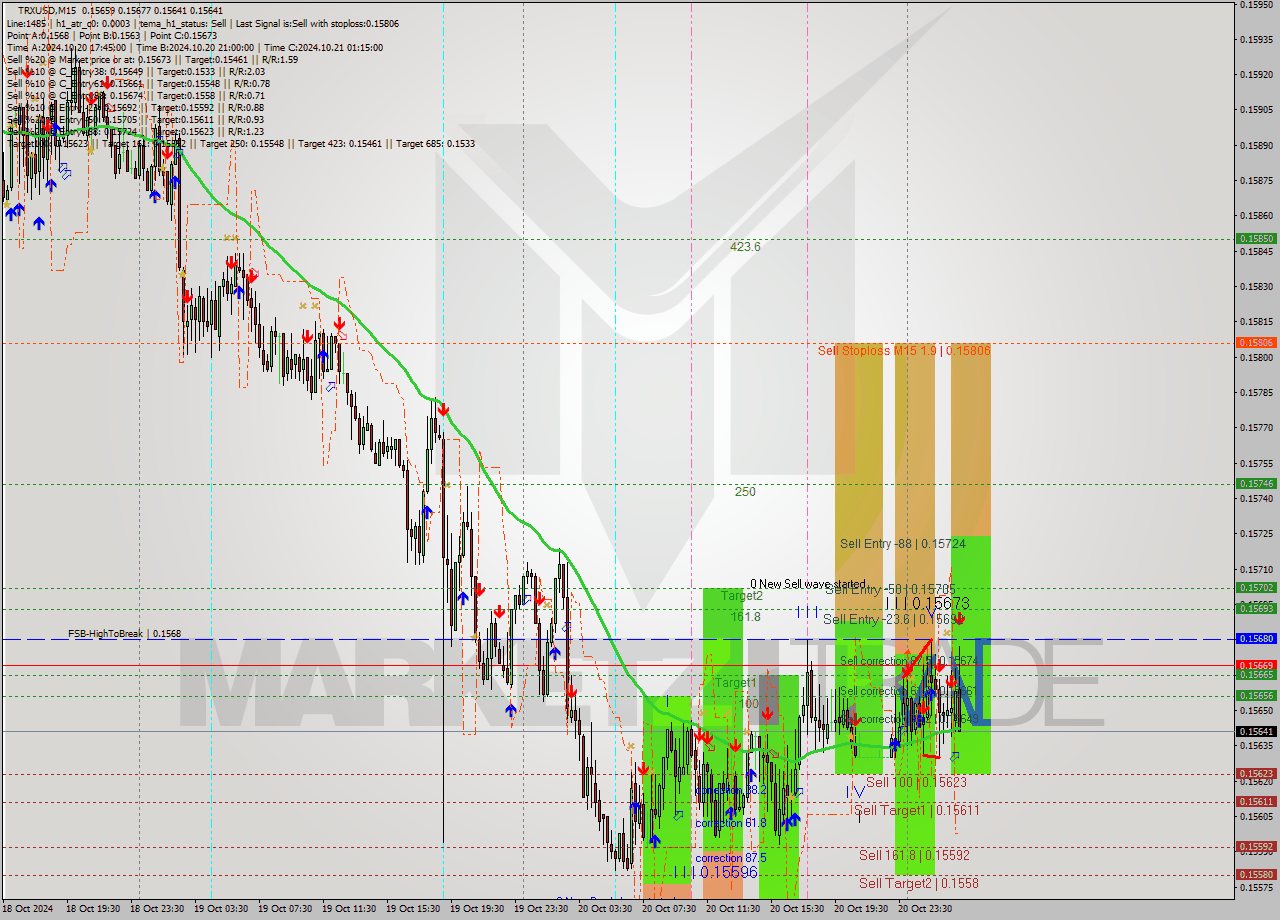
Task: Click the TRXUSD,M15 symbol title text
Action: click(x=48, y=10)
